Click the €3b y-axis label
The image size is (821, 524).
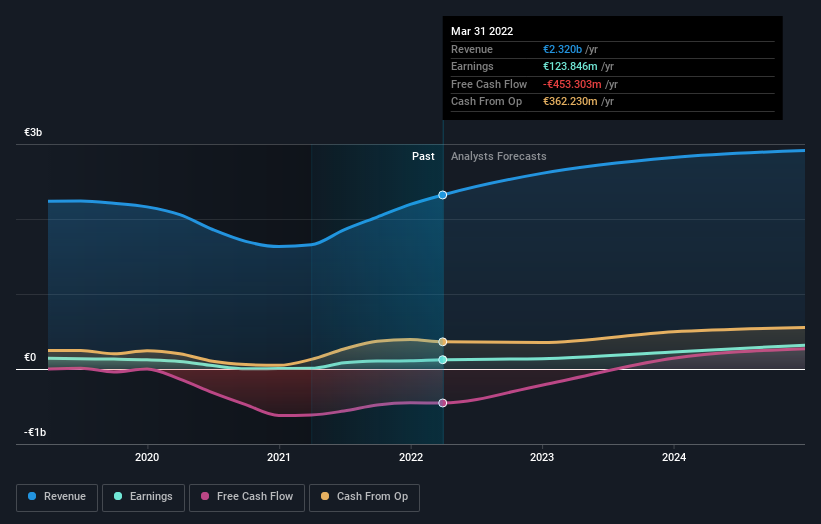[33, 132]
